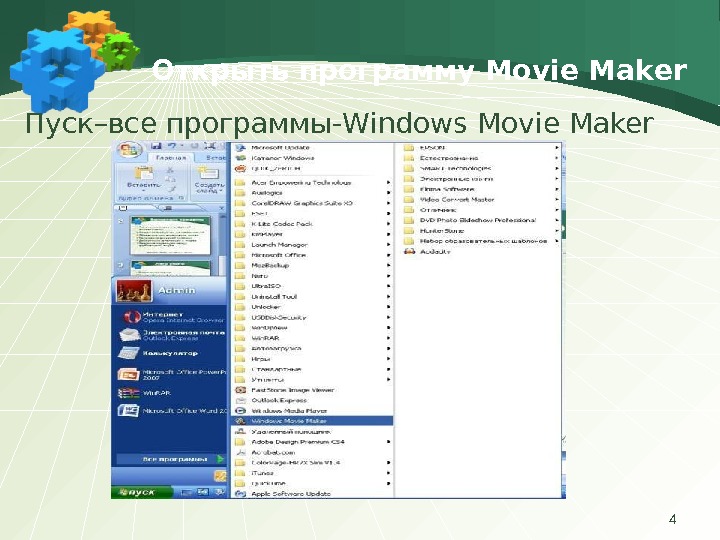Open Windows Movie Maker from programs list
Image resolution: width=720 pixels, height=540 pixels.
[312, 421]
